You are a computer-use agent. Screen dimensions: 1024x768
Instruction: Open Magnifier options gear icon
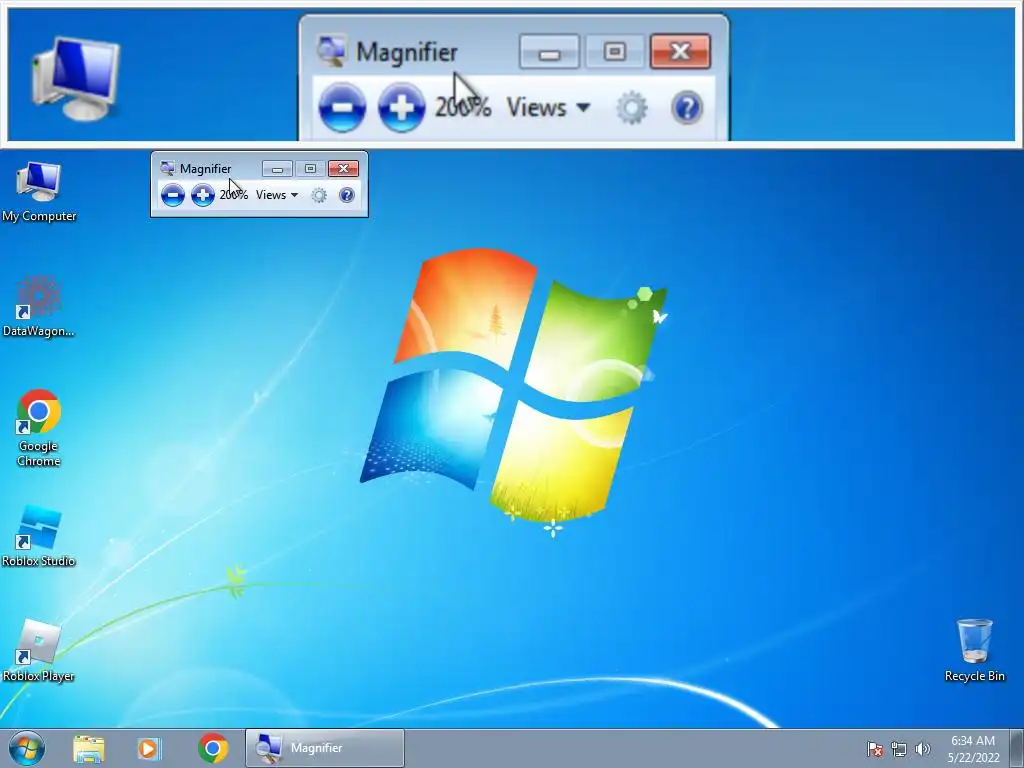tap(319, 195)
